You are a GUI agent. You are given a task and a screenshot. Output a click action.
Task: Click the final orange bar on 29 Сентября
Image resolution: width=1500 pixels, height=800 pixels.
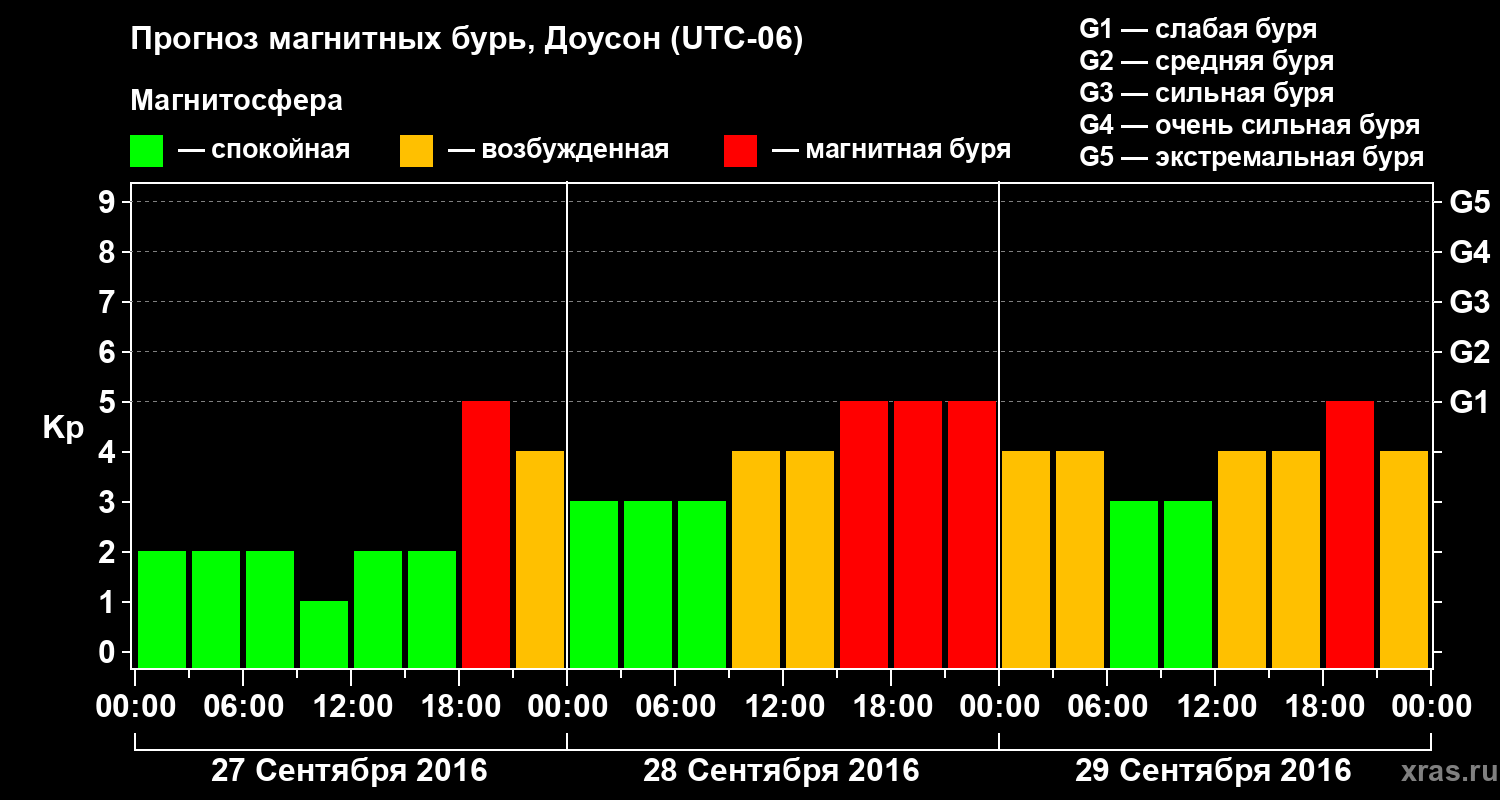coord(1404,559)
